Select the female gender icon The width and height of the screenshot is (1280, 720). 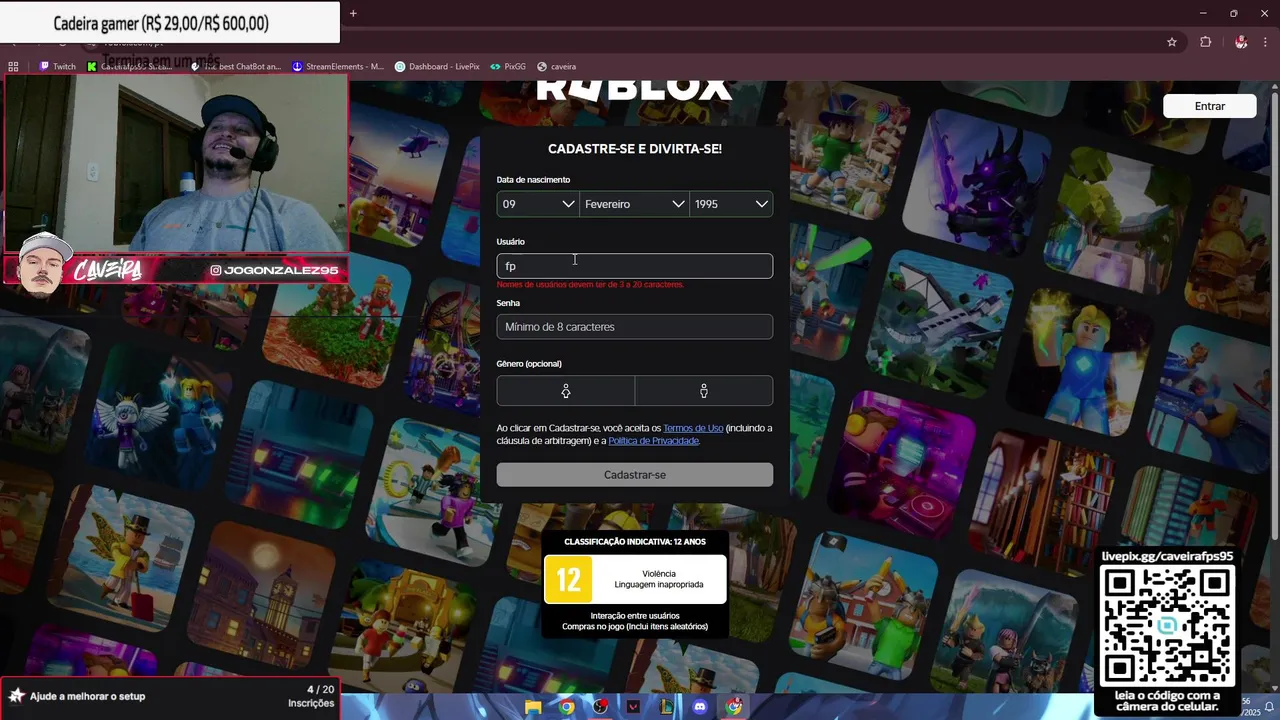click(x=566, y=391)
